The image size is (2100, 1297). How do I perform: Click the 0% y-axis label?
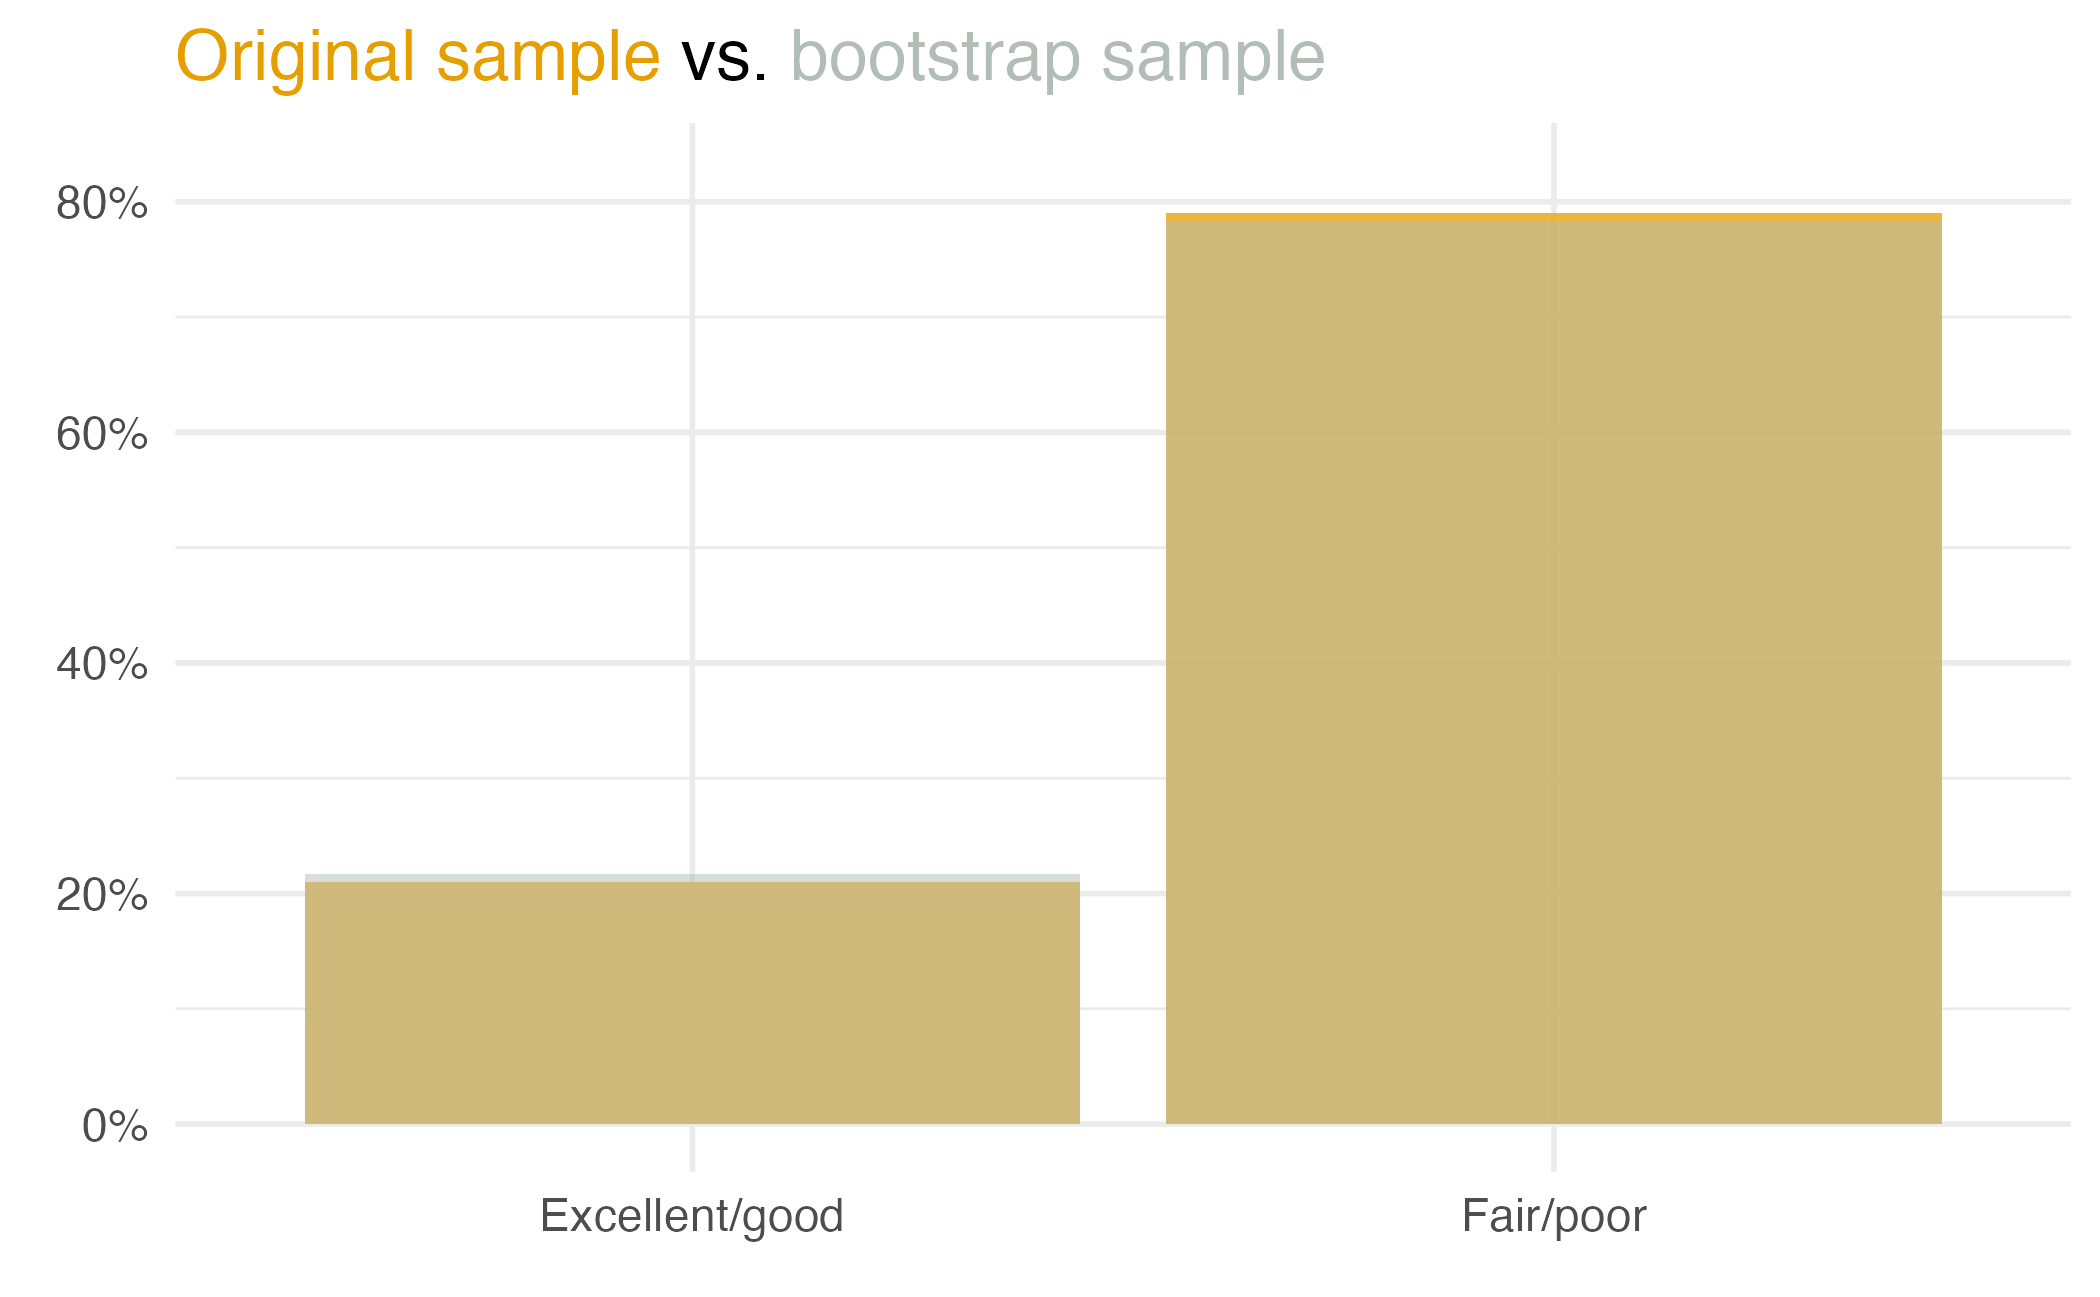click(x=115, y=1126)
